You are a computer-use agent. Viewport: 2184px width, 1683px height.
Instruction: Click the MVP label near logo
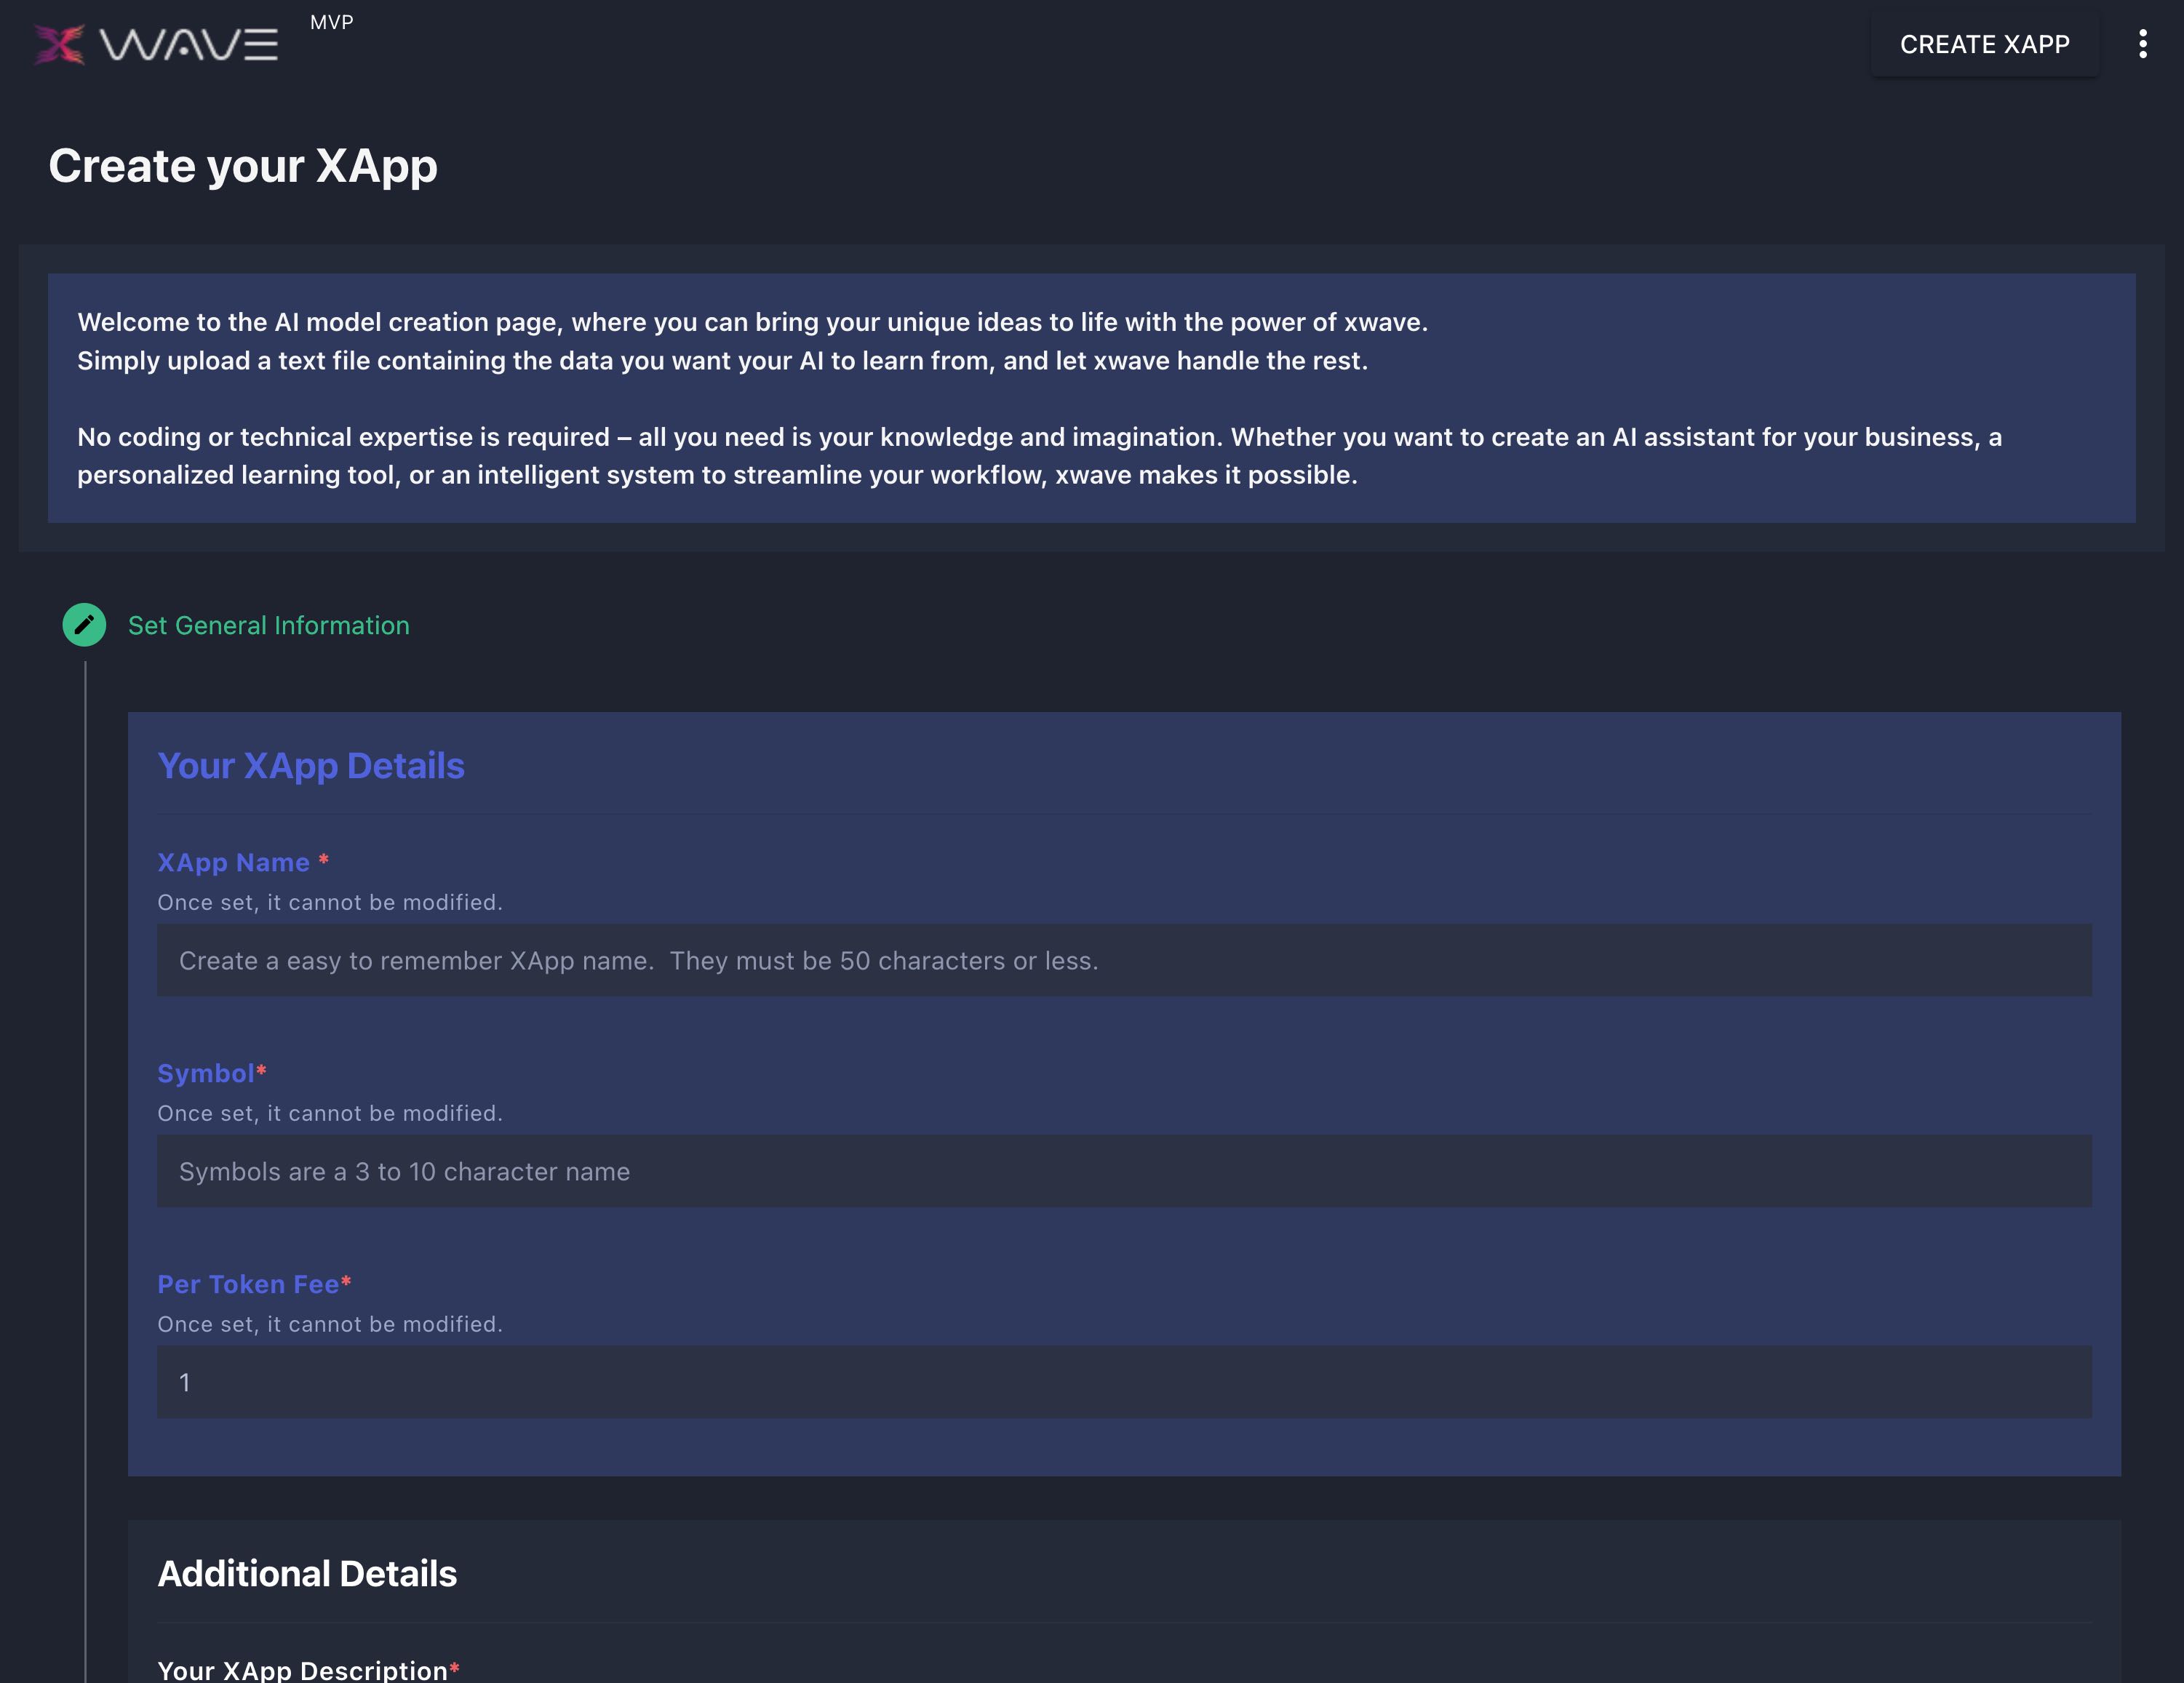tap(332, 22)
